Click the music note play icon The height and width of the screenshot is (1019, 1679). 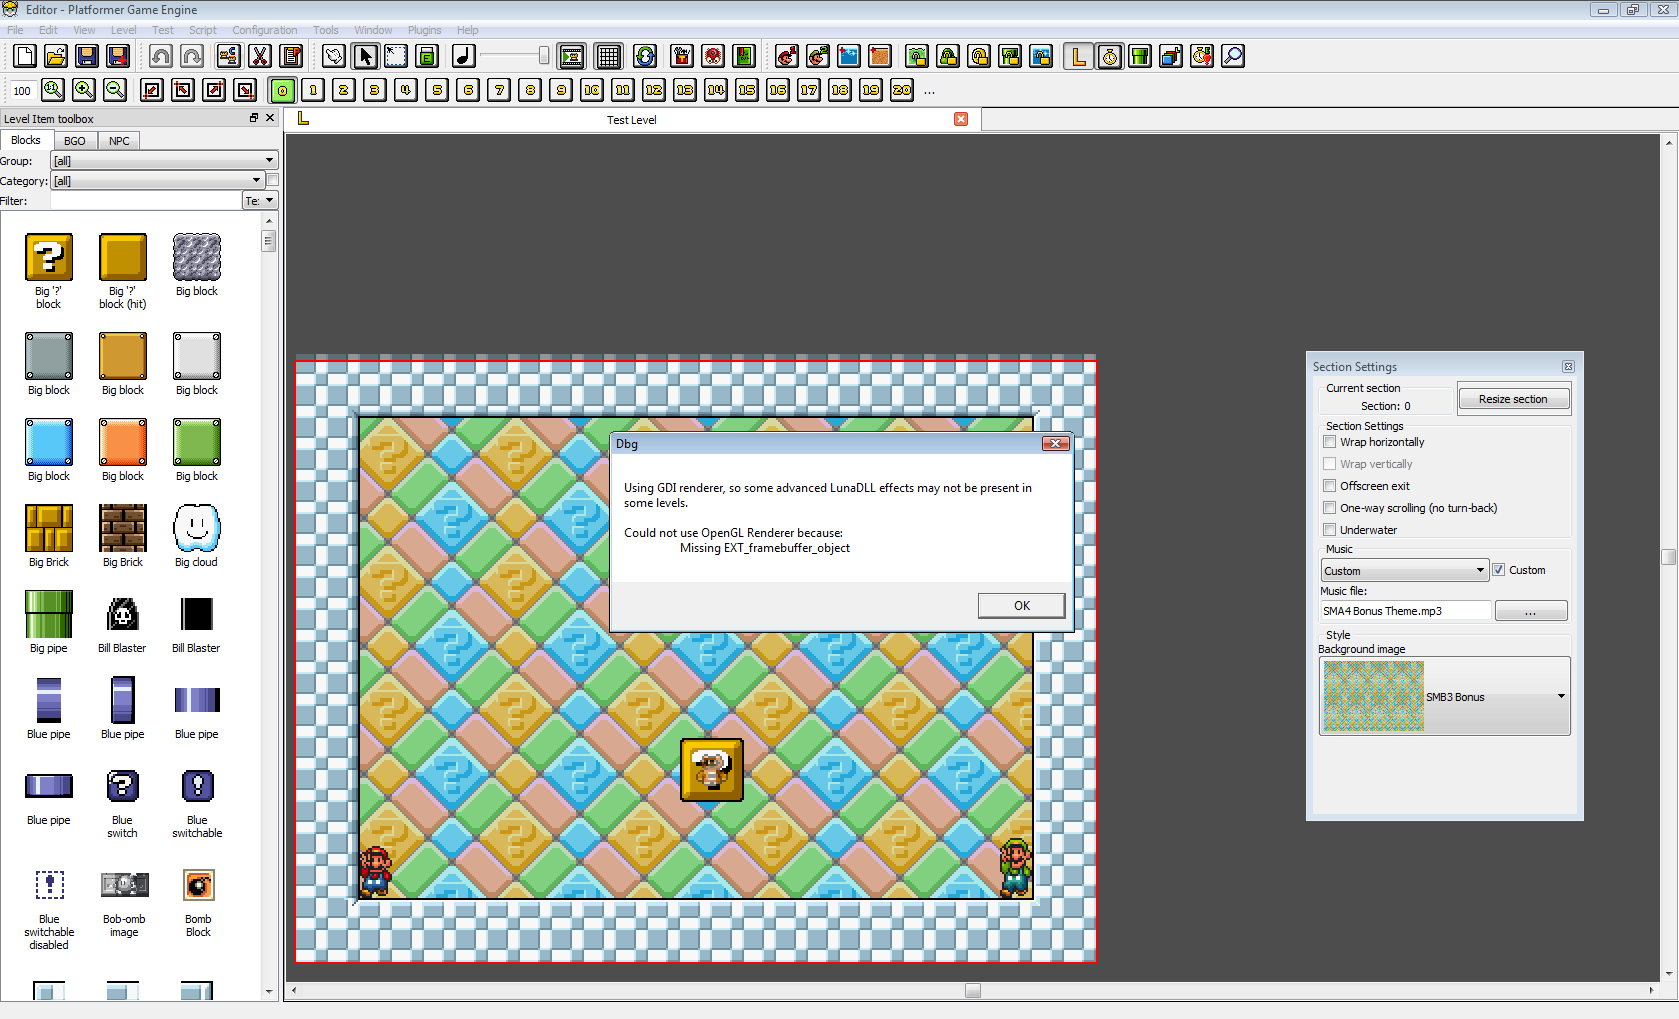(464, 56)
